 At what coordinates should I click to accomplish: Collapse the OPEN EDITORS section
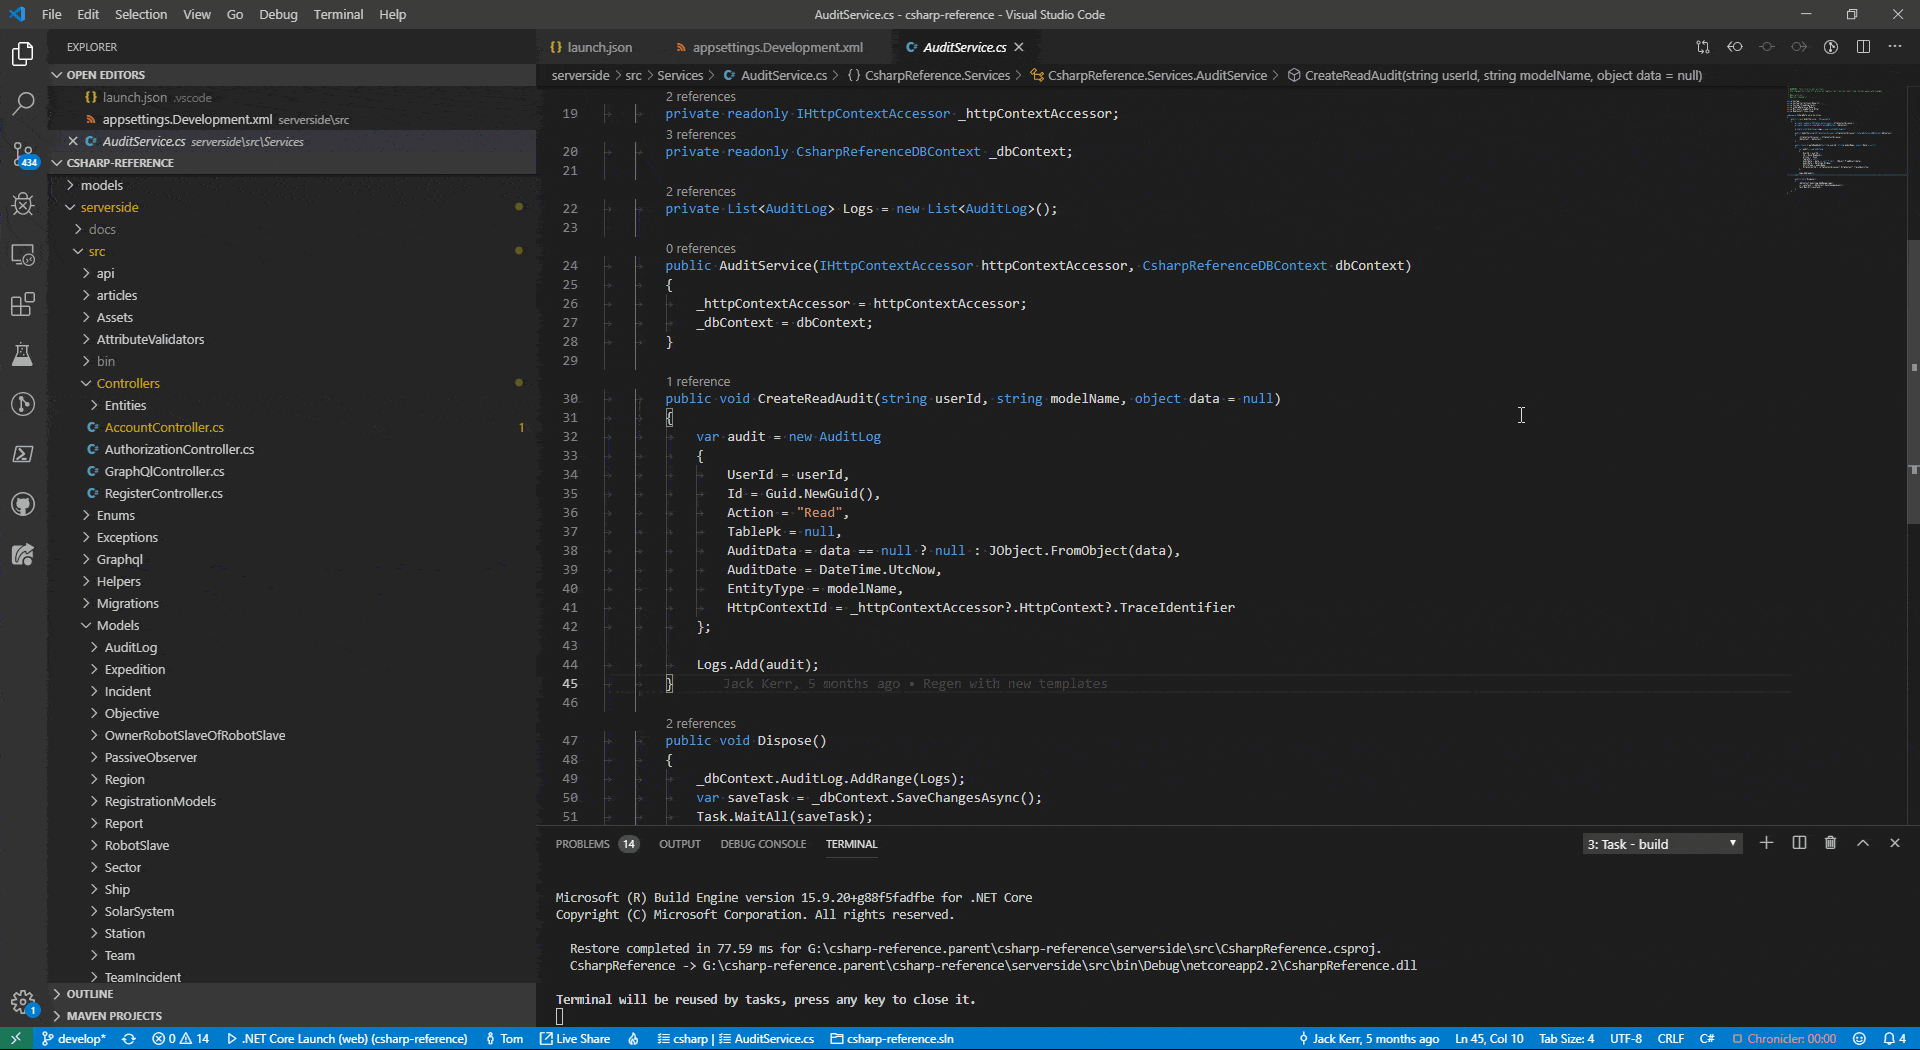(105, 75)
